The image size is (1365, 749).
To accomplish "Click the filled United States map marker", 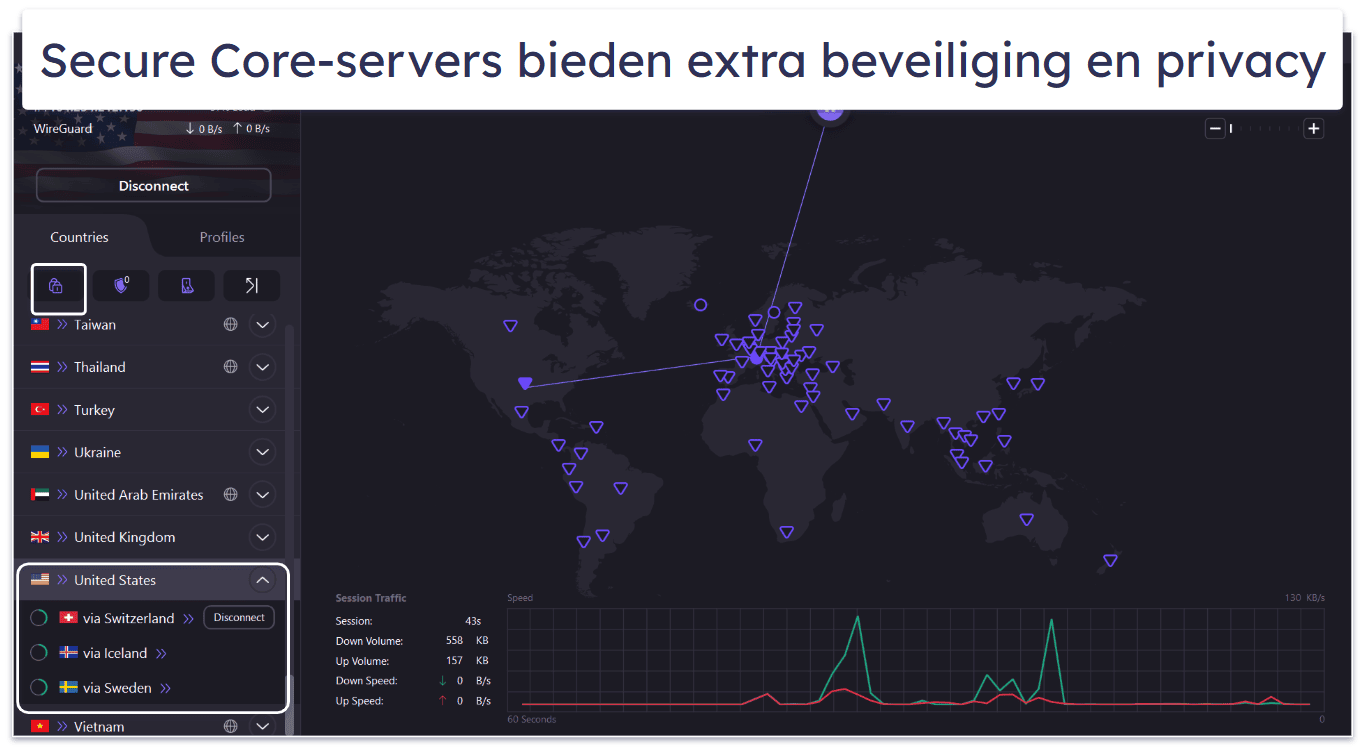I will click(525, 383).
